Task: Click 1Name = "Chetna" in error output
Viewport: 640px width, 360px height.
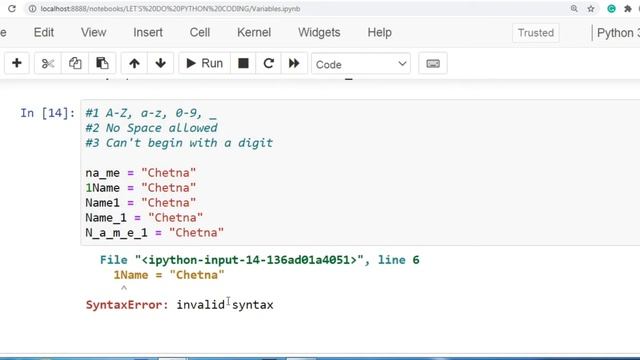Action: click(169, 275)
